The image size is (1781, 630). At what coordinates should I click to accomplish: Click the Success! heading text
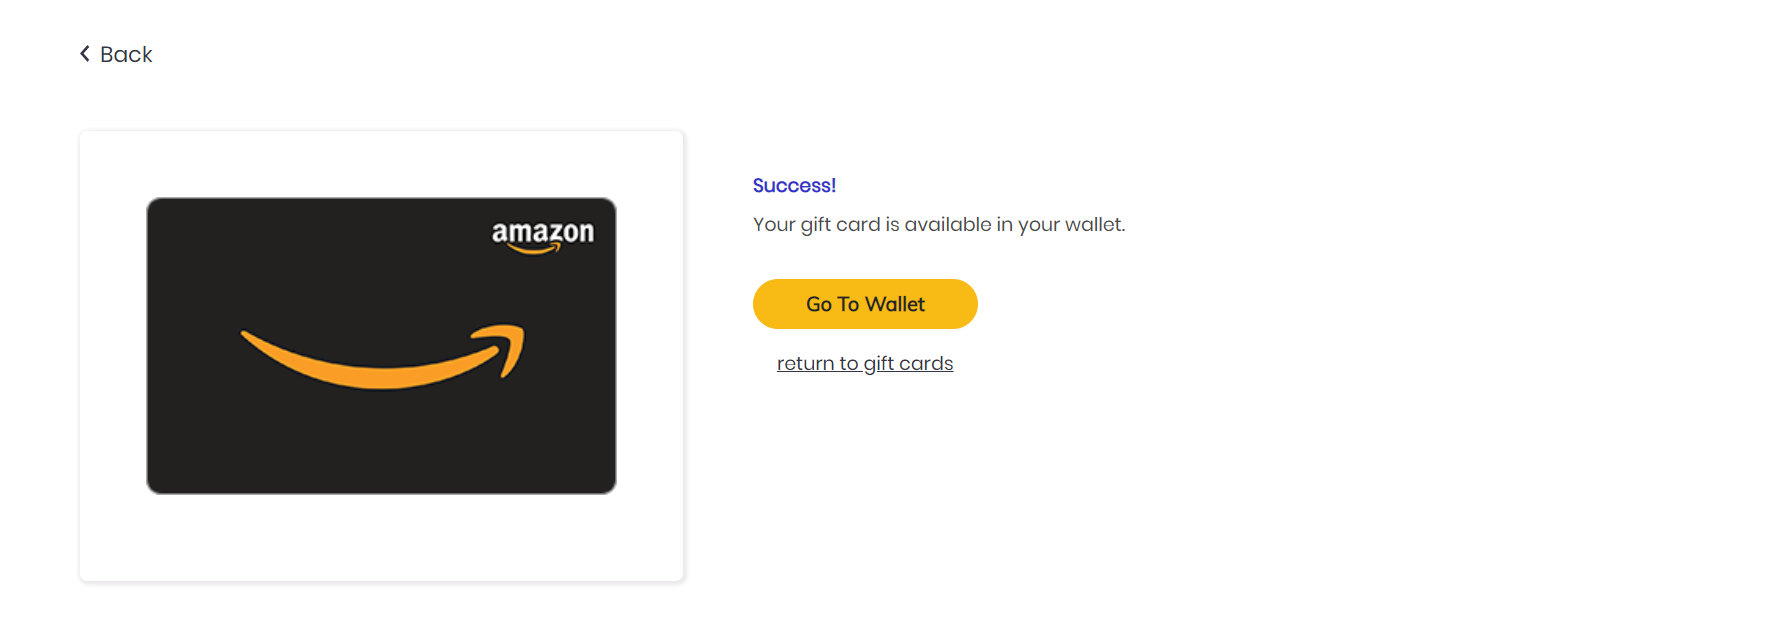(794, 186)
